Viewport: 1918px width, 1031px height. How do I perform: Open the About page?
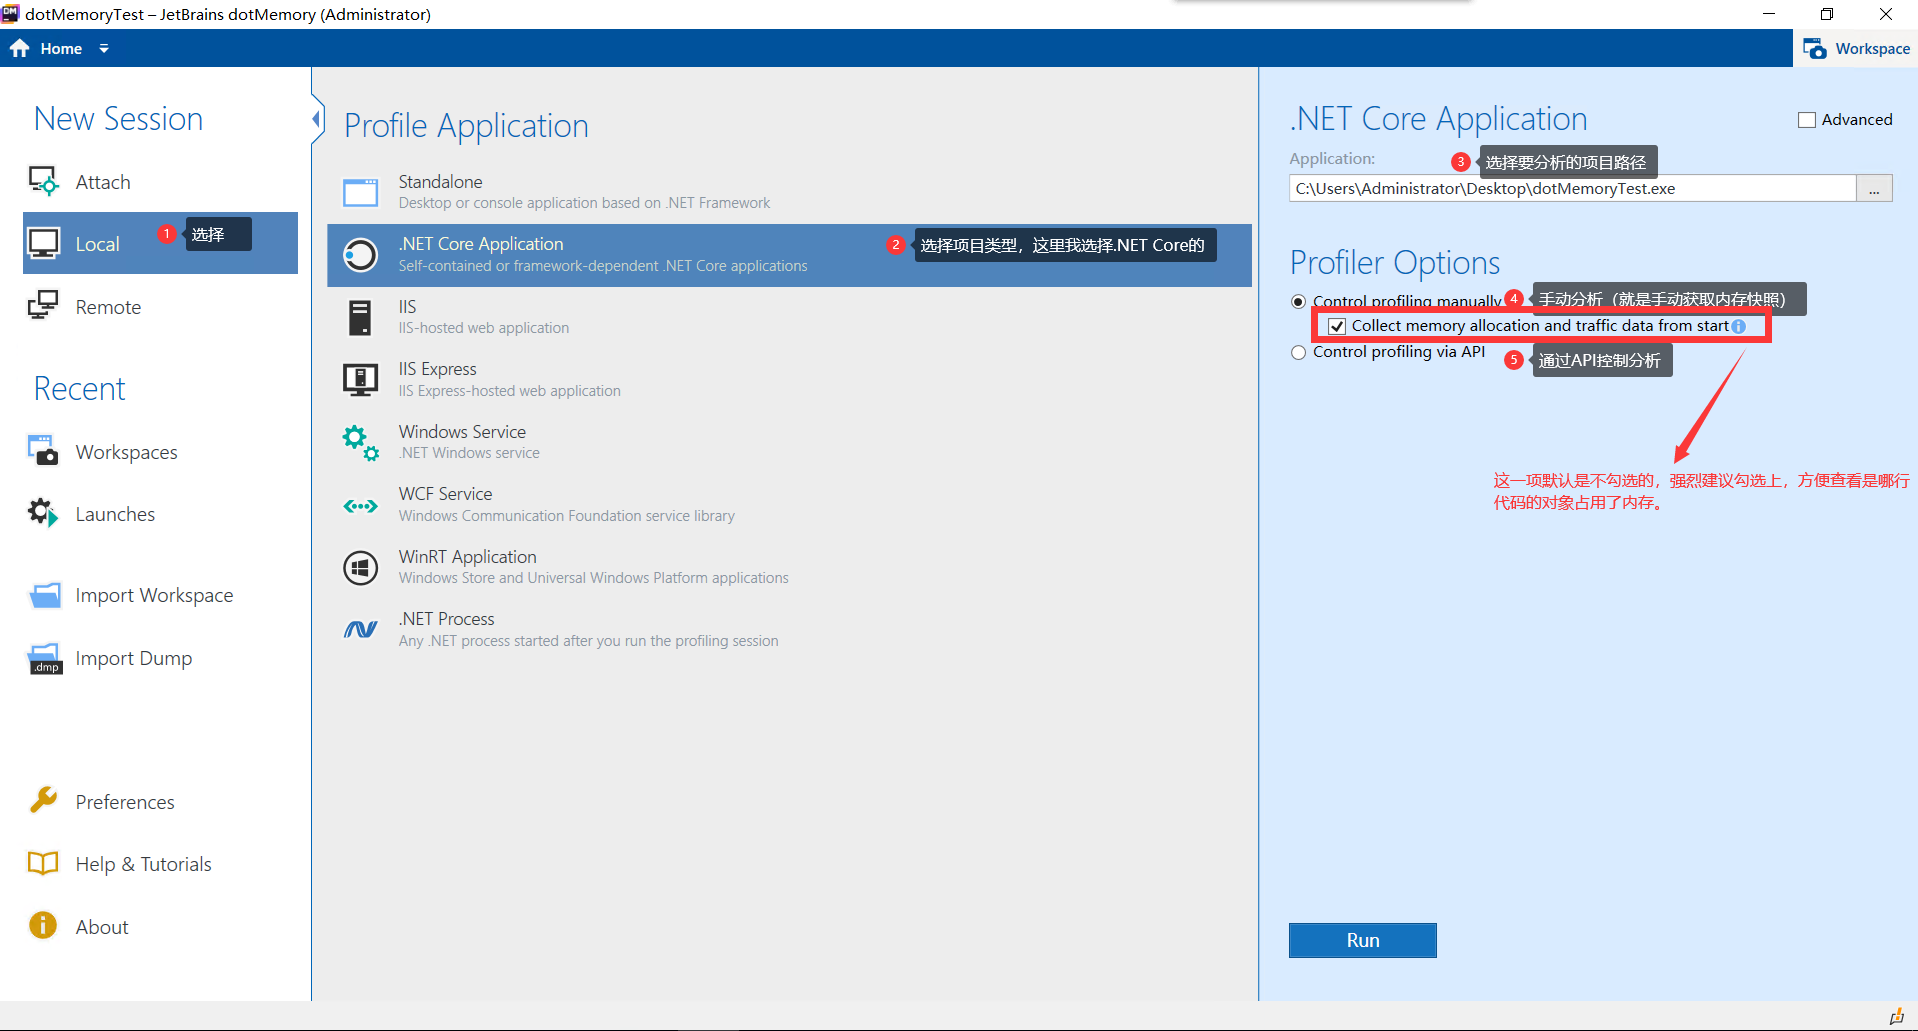[x=102, y=927]
